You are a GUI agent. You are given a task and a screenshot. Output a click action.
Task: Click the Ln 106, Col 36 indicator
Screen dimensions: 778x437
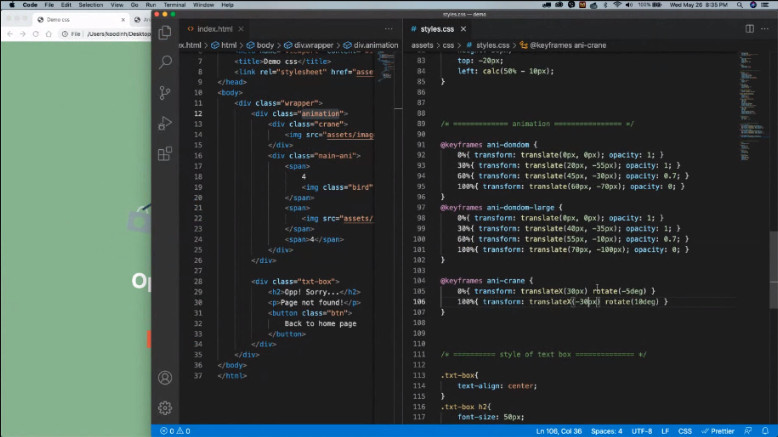click(561, 431)
